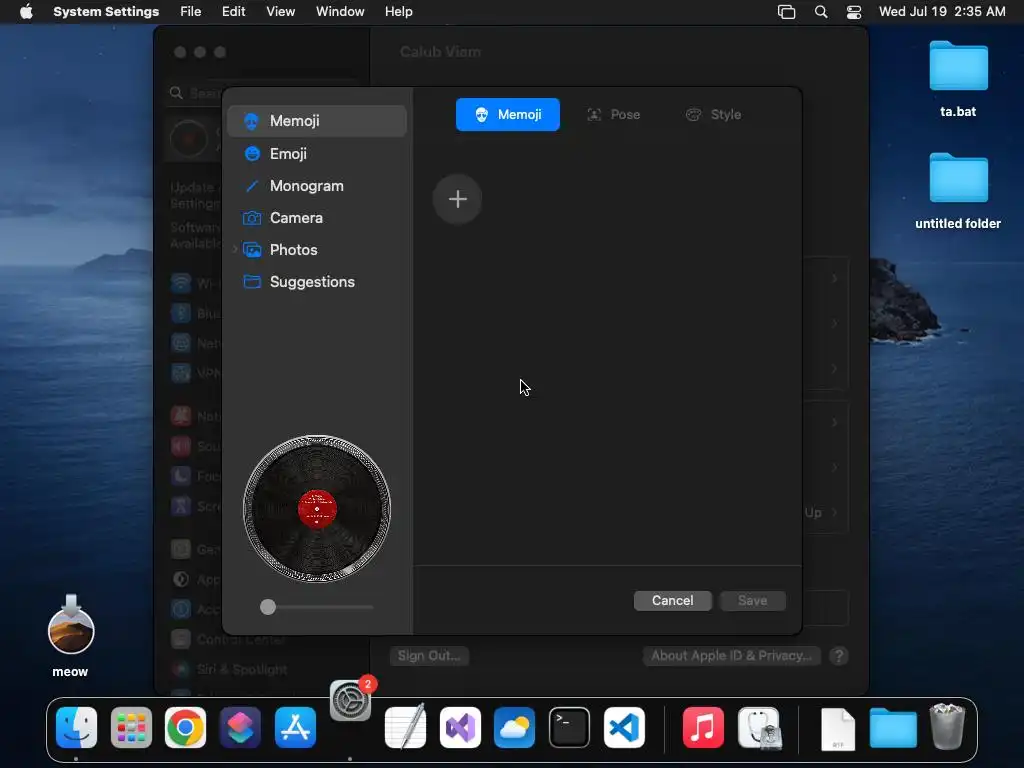Cancel the picture selection dialog

[x=673, y=600]
